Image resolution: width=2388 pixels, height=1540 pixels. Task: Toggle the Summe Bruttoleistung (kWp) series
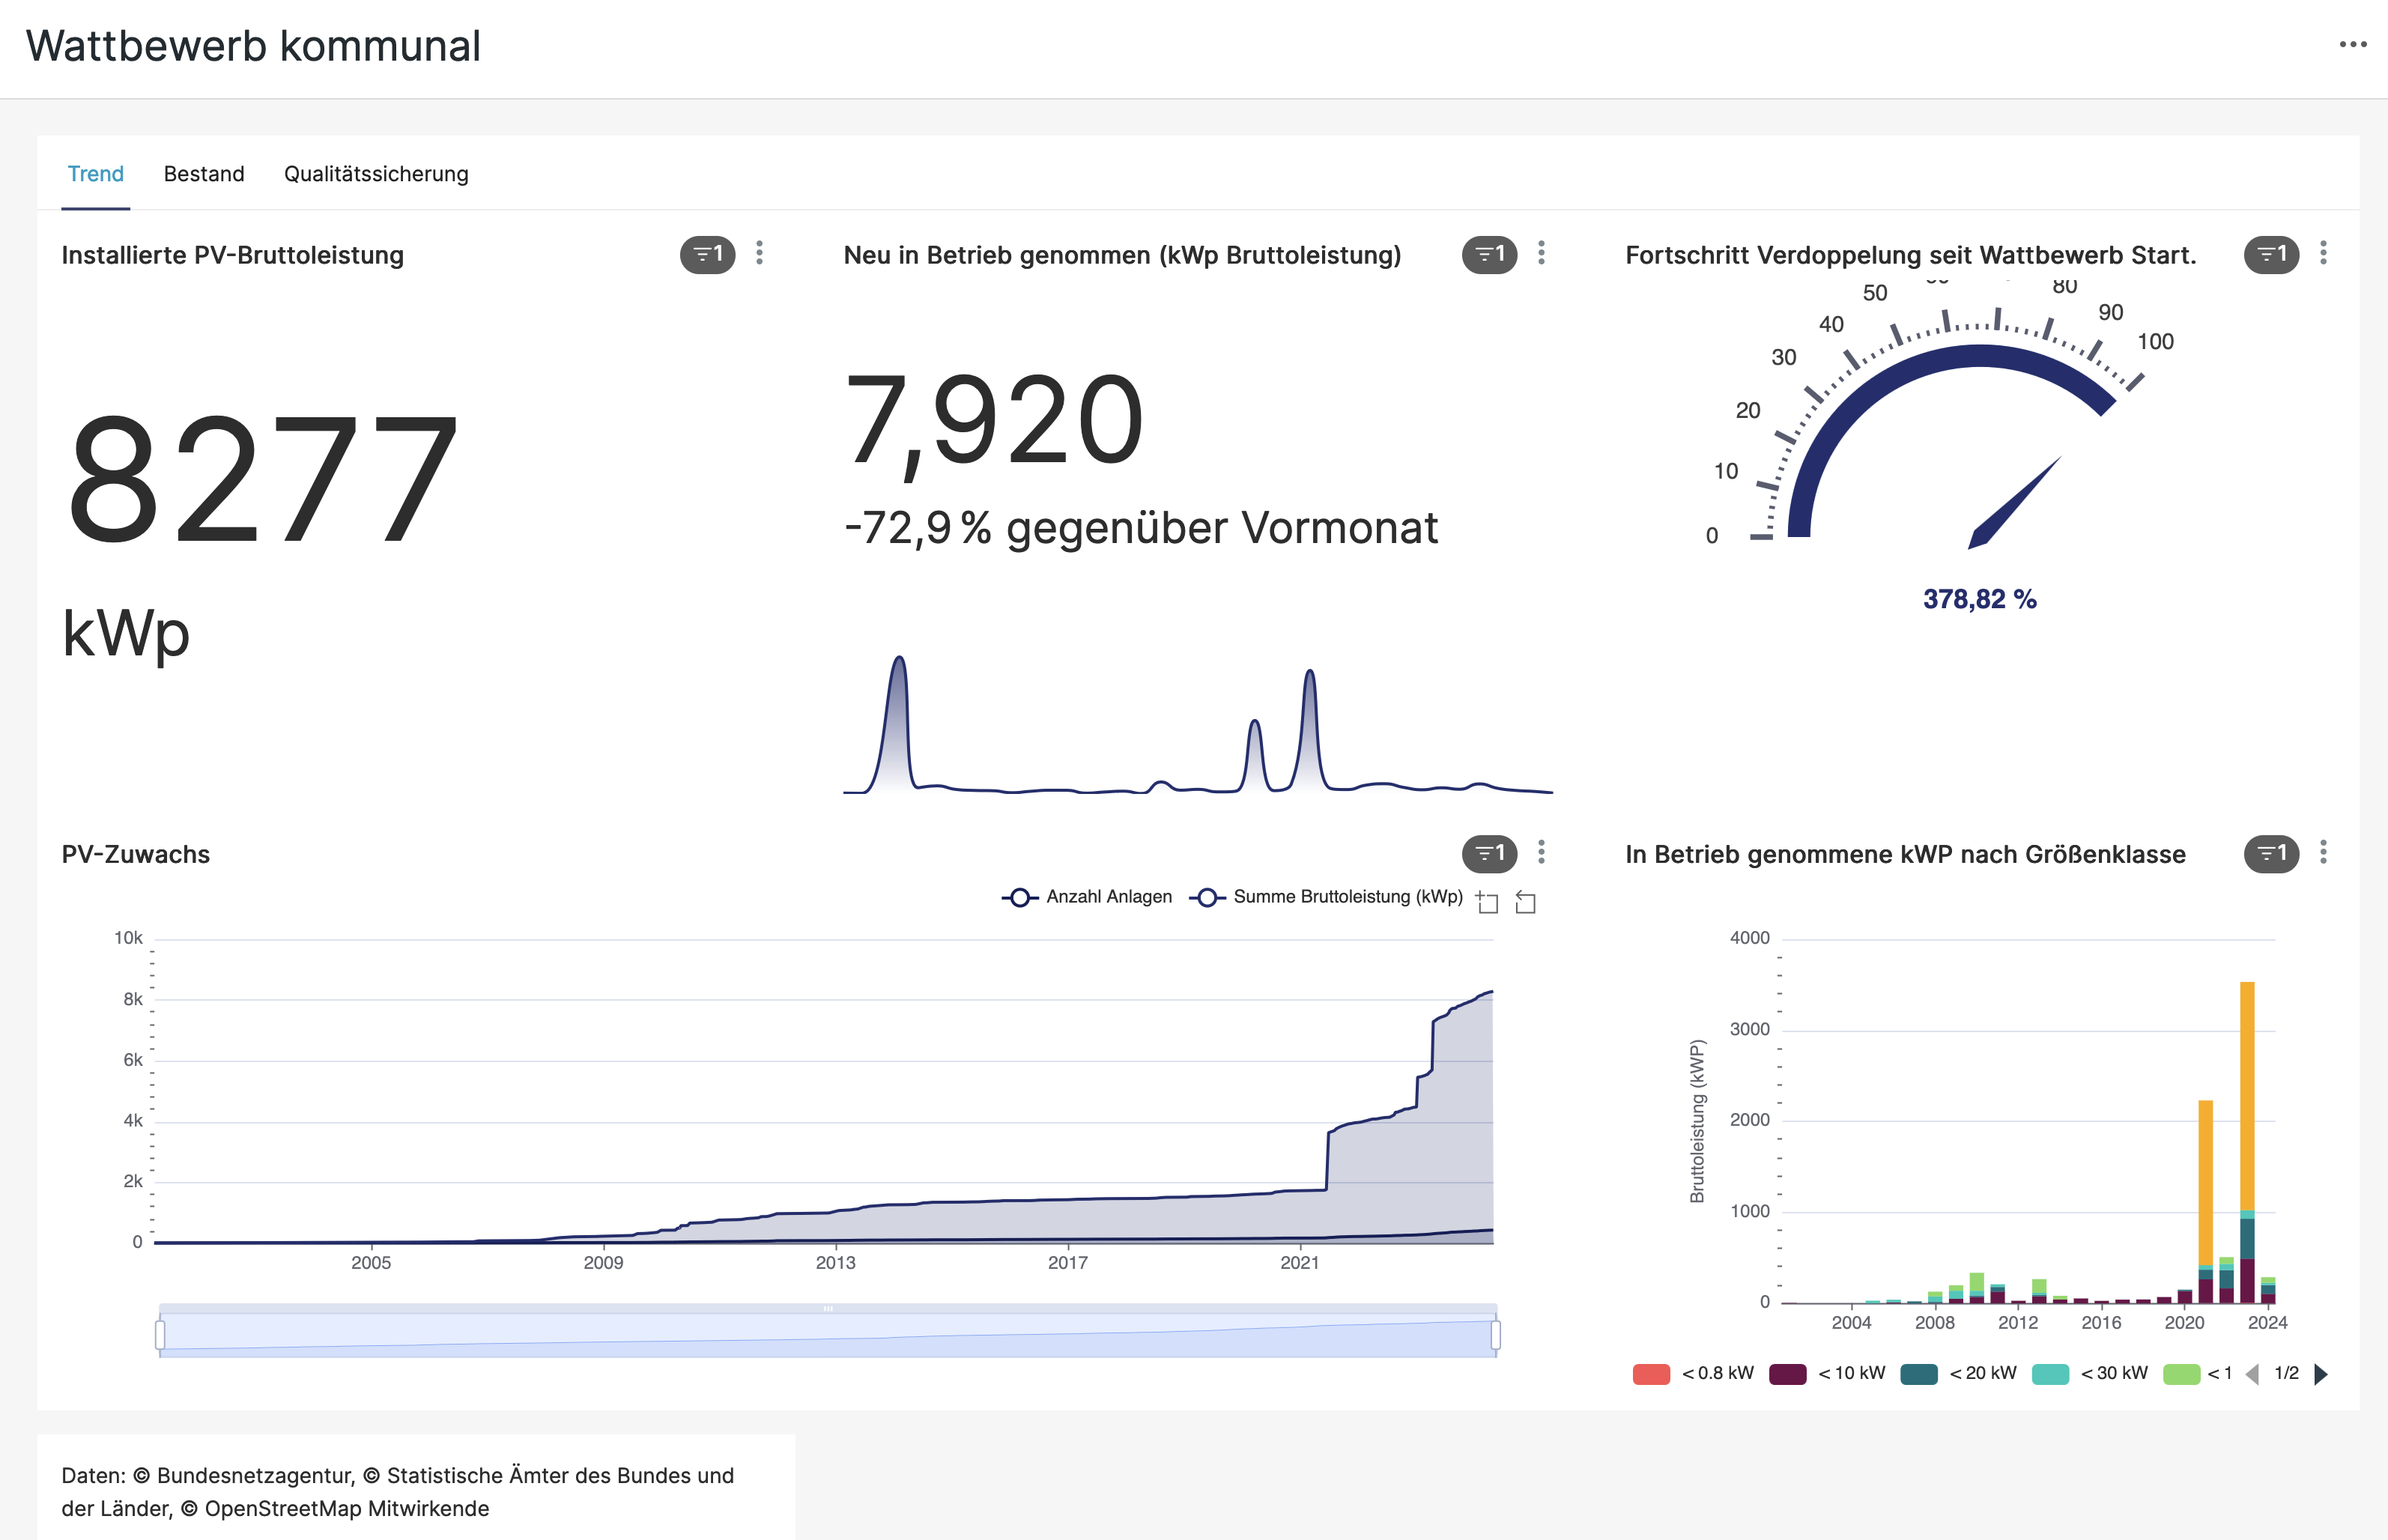point(1326,897)
